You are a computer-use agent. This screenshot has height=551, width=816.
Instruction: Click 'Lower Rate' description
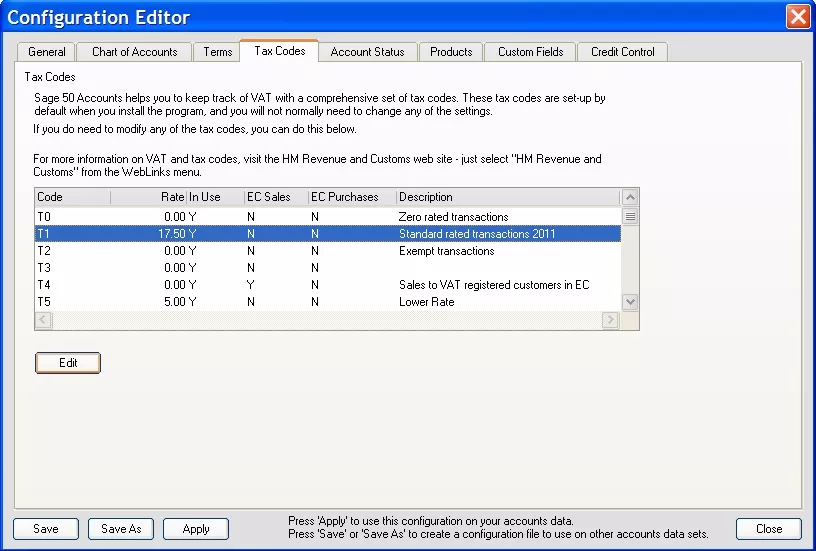click(426, 302)
